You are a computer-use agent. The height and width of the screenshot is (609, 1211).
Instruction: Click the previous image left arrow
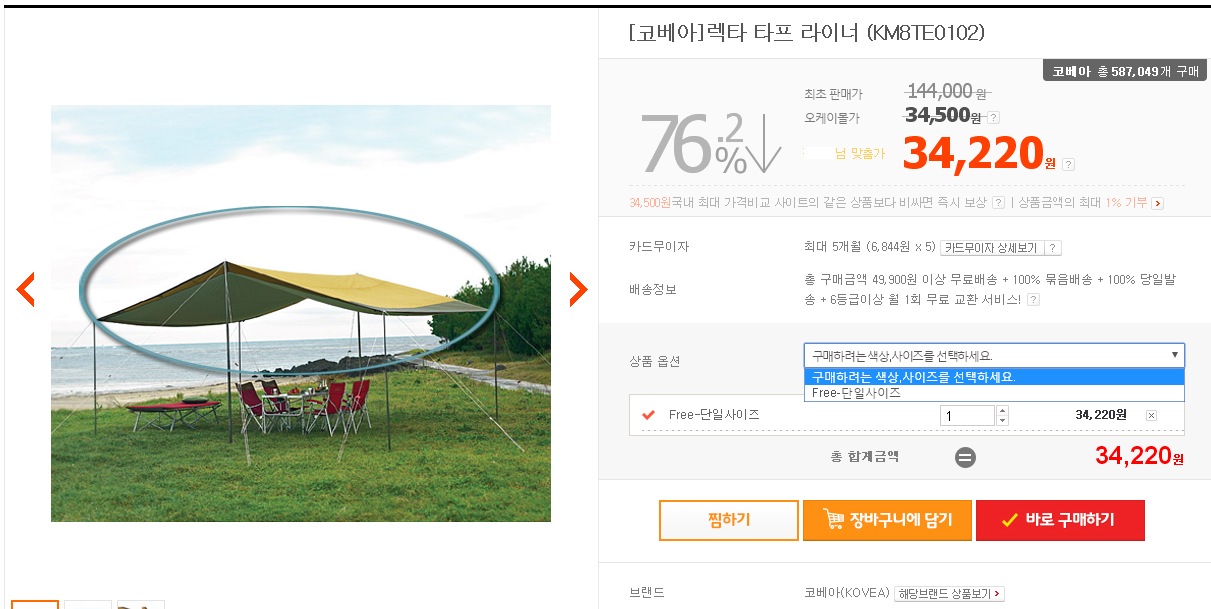click(26, 289)
